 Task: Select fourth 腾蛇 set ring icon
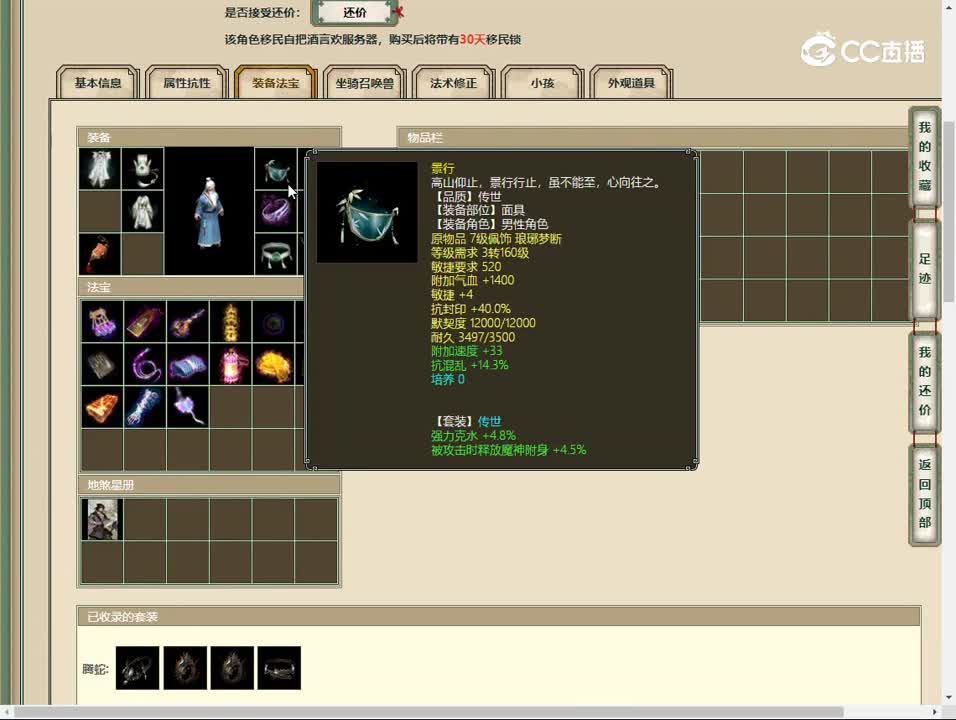coord(279,668)
